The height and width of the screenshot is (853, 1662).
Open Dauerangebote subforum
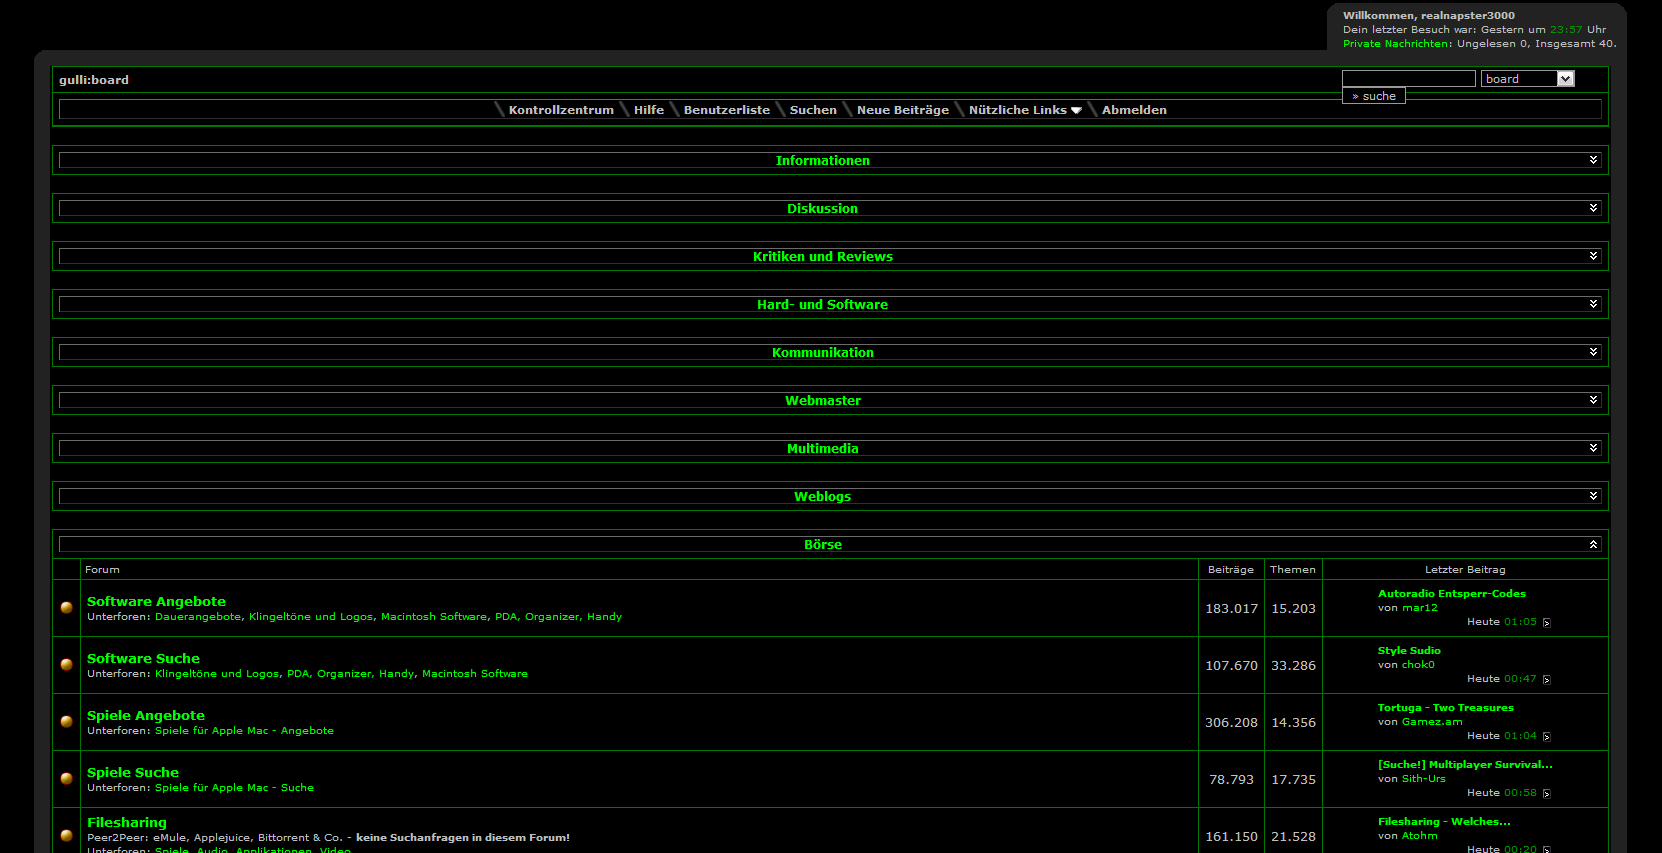pos(198,617)
